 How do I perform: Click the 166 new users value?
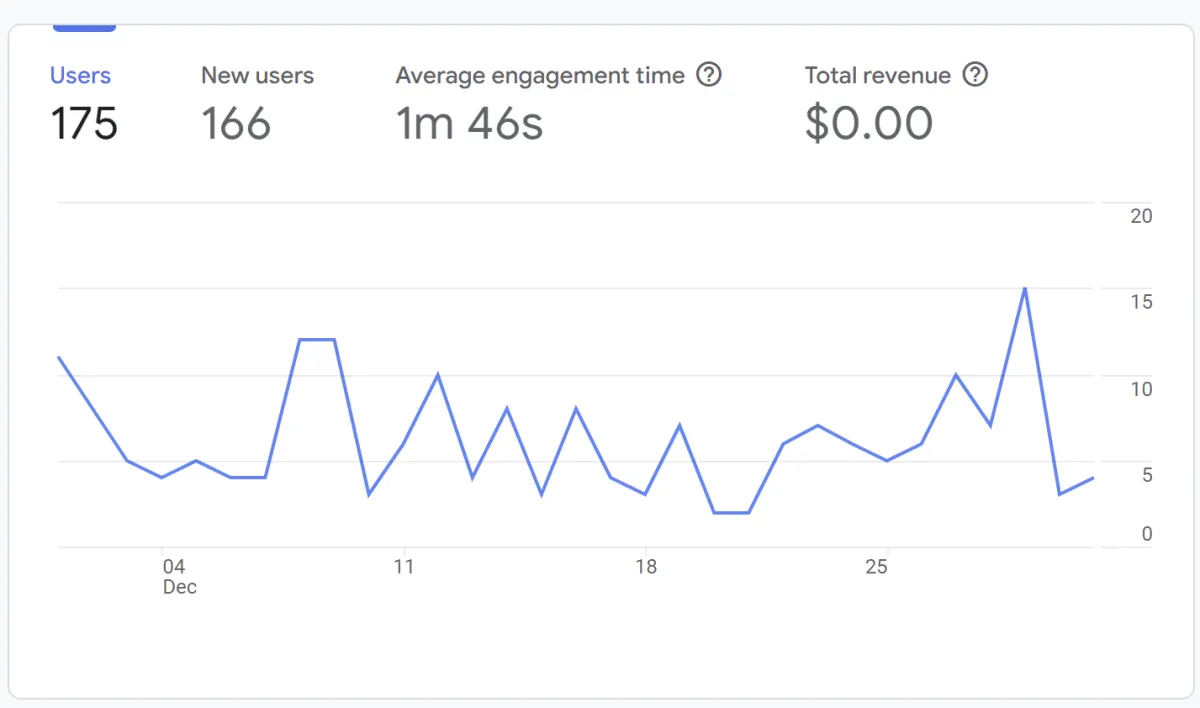coord(236,124)
